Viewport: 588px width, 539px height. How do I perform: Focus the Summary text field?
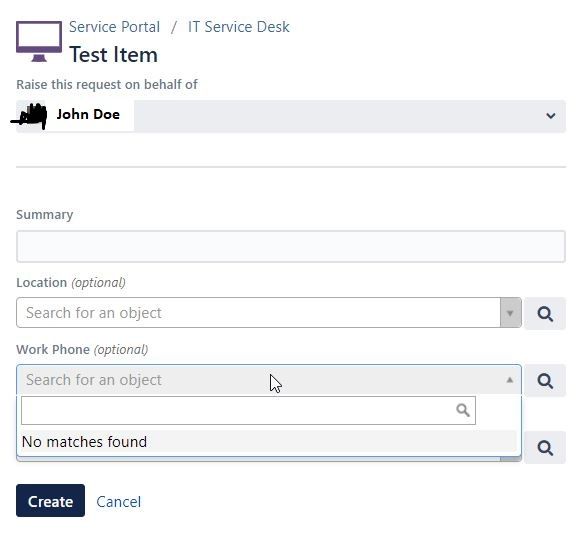291,246
